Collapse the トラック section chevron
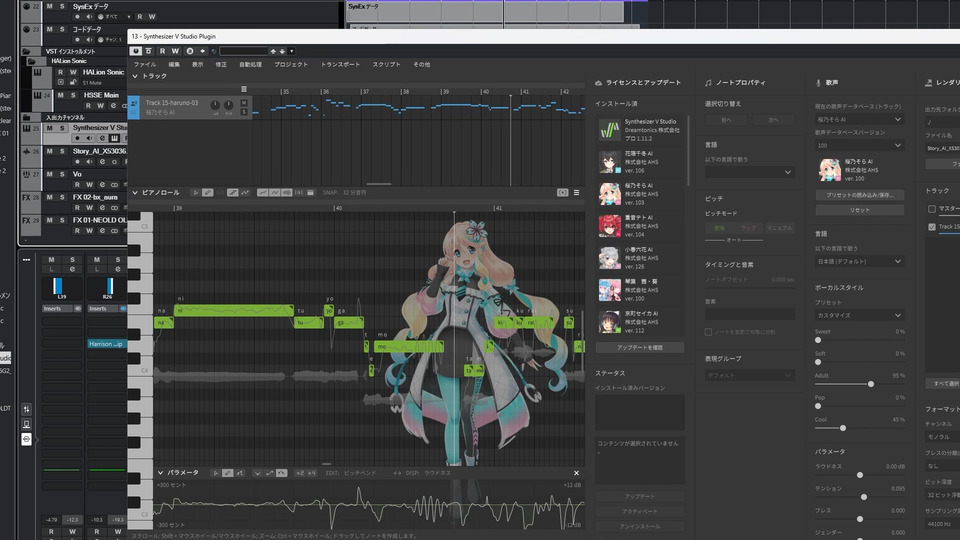960x540 pixels. [135, 77]
